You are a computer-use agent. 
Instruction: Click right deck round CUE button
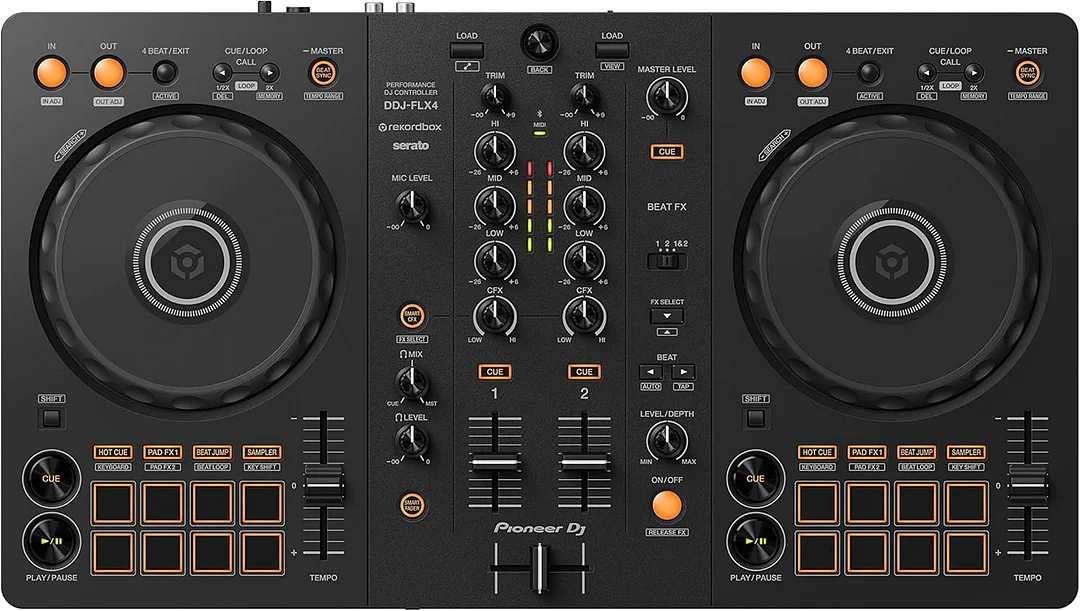click(756, 479)
